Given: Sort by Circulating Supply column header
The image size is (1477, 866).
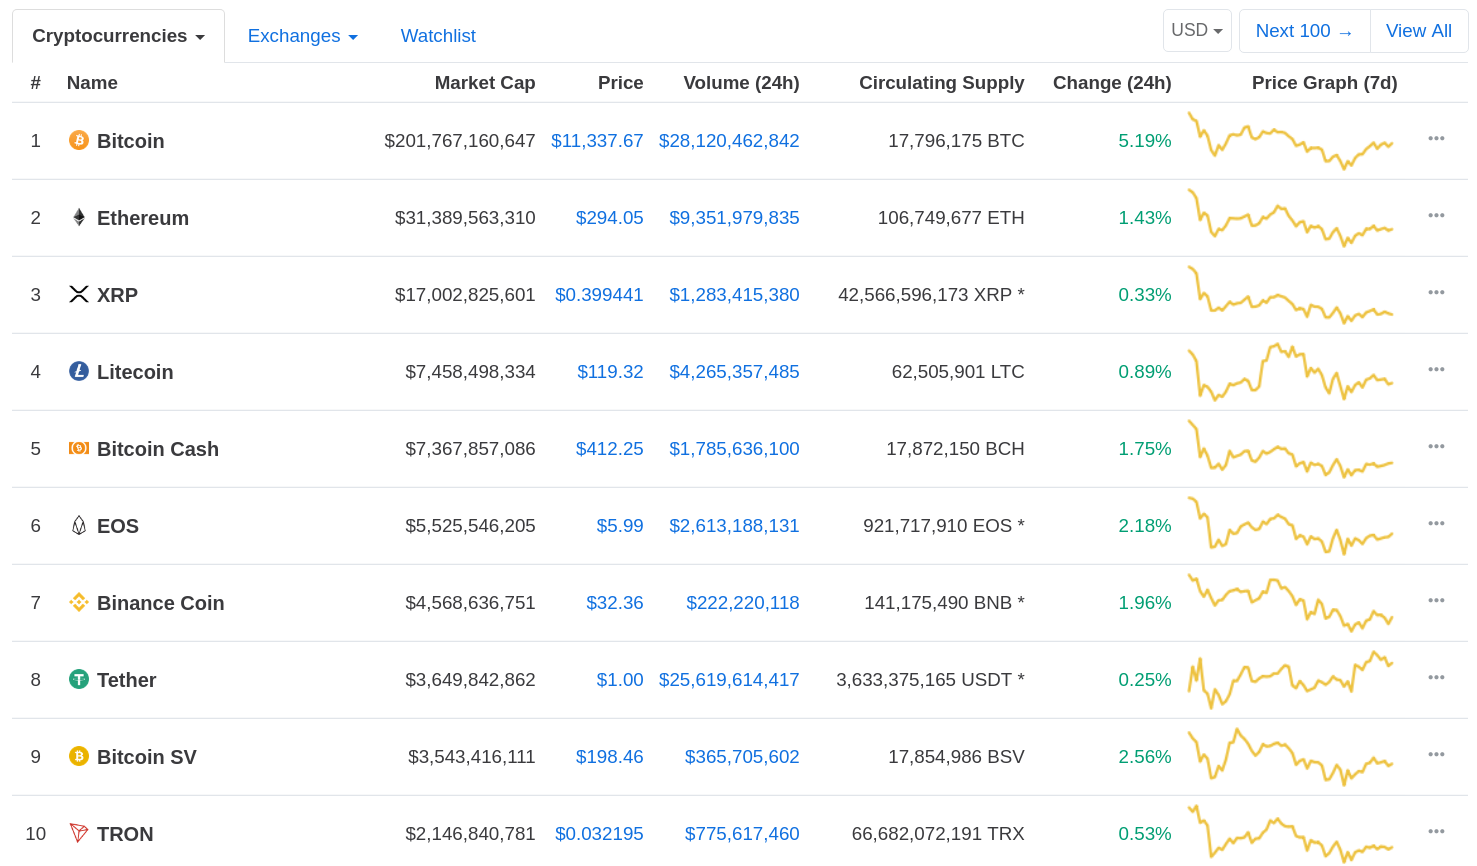Looking at the screenshot, I should (941, 83).
